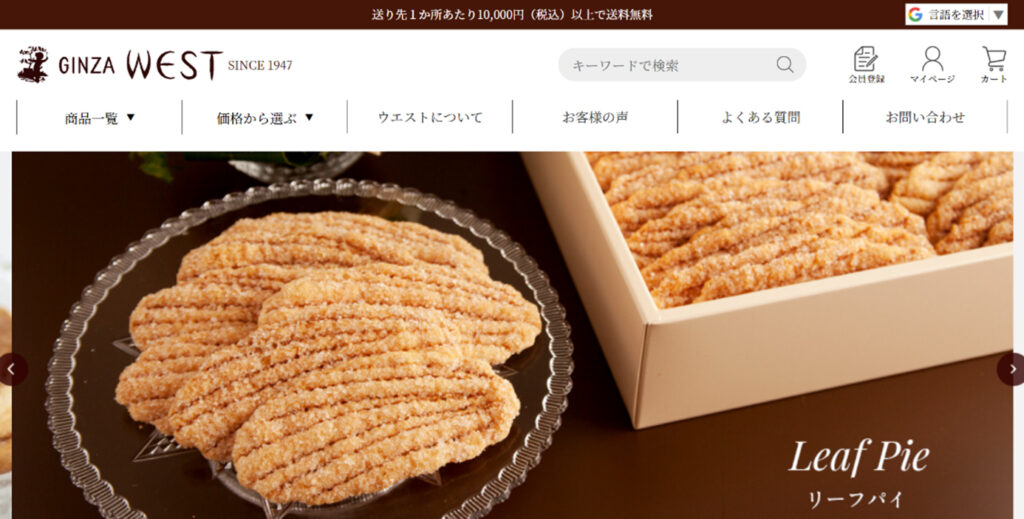The image size is (1024, 519).
Task: Expand the 価格から選ぶ price menu
Action: [x=264, y=118]
